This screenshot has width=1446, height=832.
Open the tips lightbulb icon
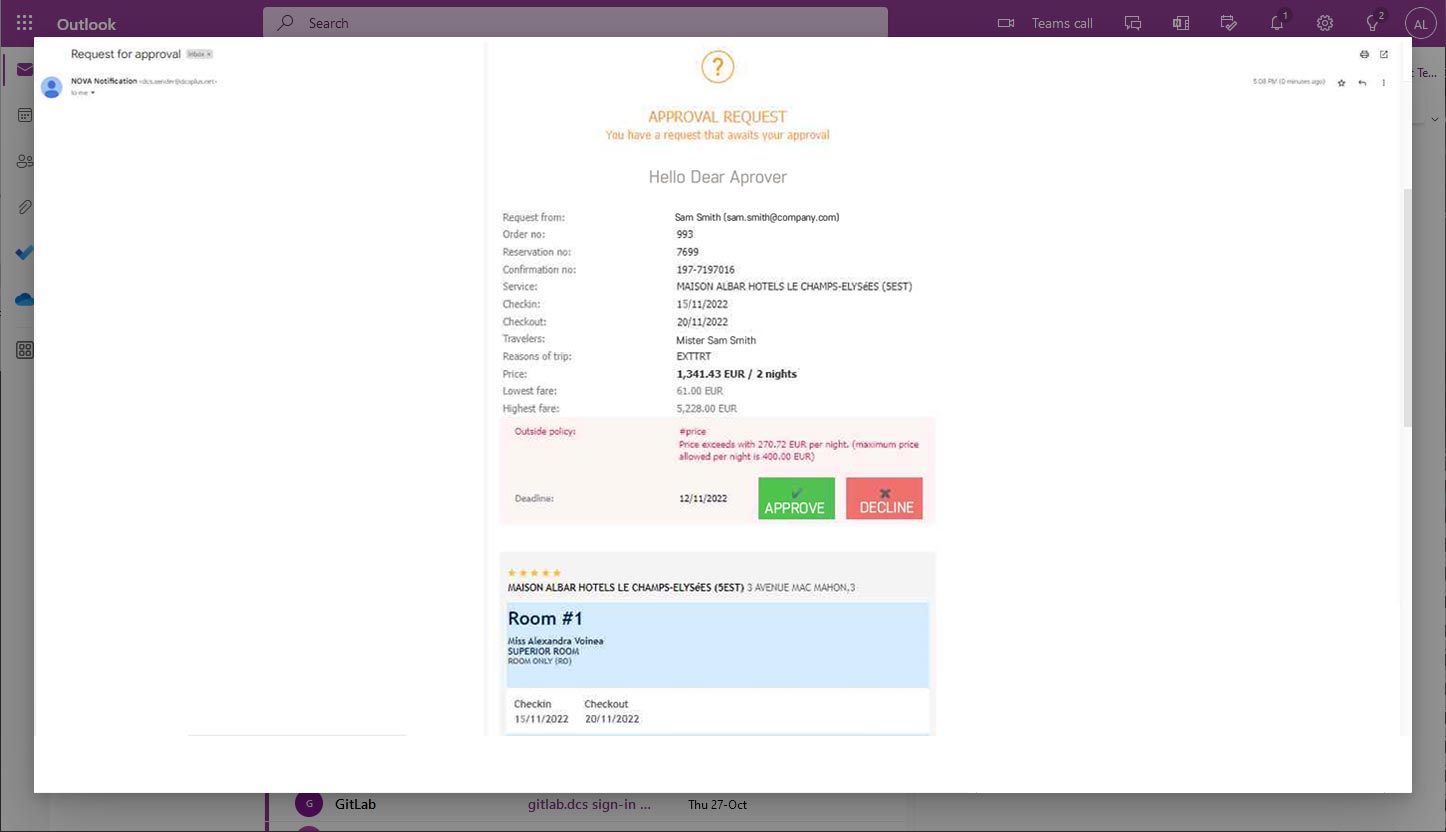click(1373, 23)
